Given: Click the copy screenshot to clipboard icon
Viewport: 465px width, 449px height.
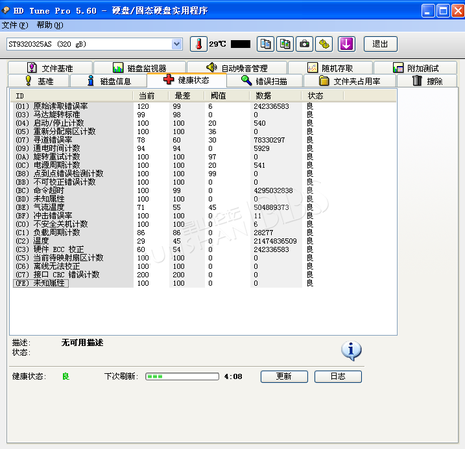Looking at the screenshot, I should (x=285, y=44).
